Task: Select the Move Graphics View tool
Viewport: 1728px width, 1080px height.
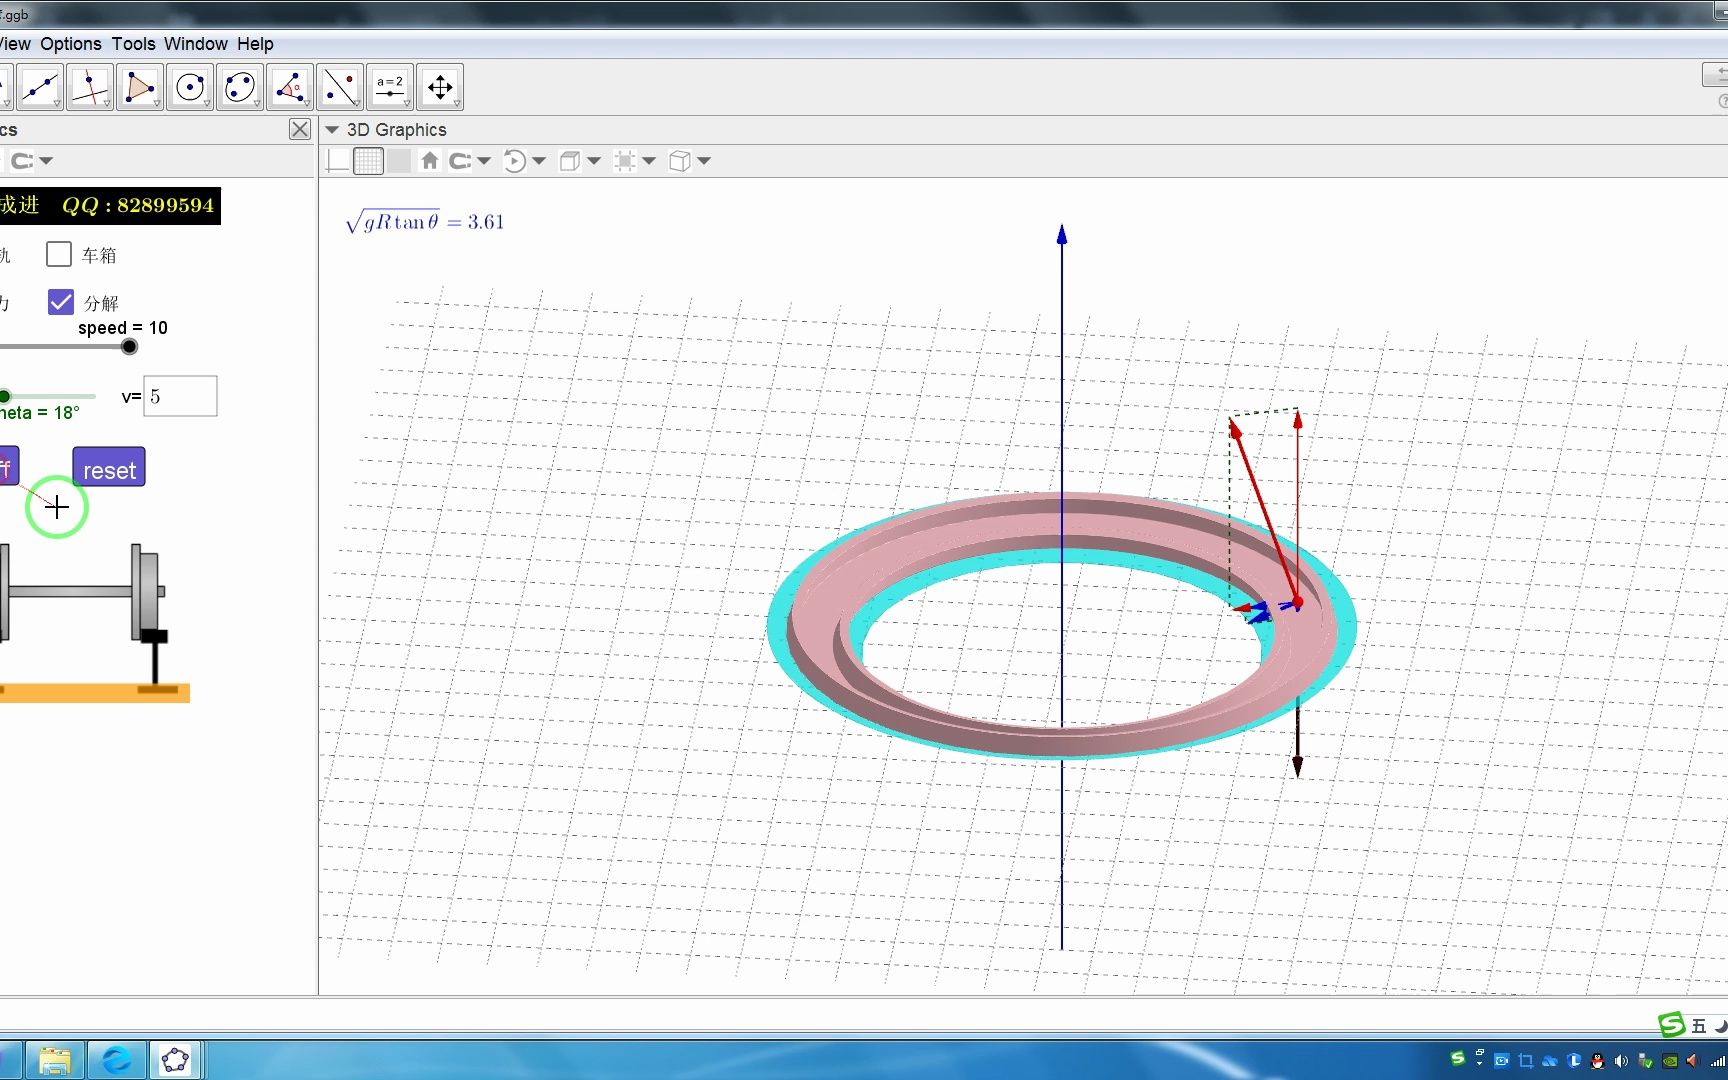Action: 440,86
